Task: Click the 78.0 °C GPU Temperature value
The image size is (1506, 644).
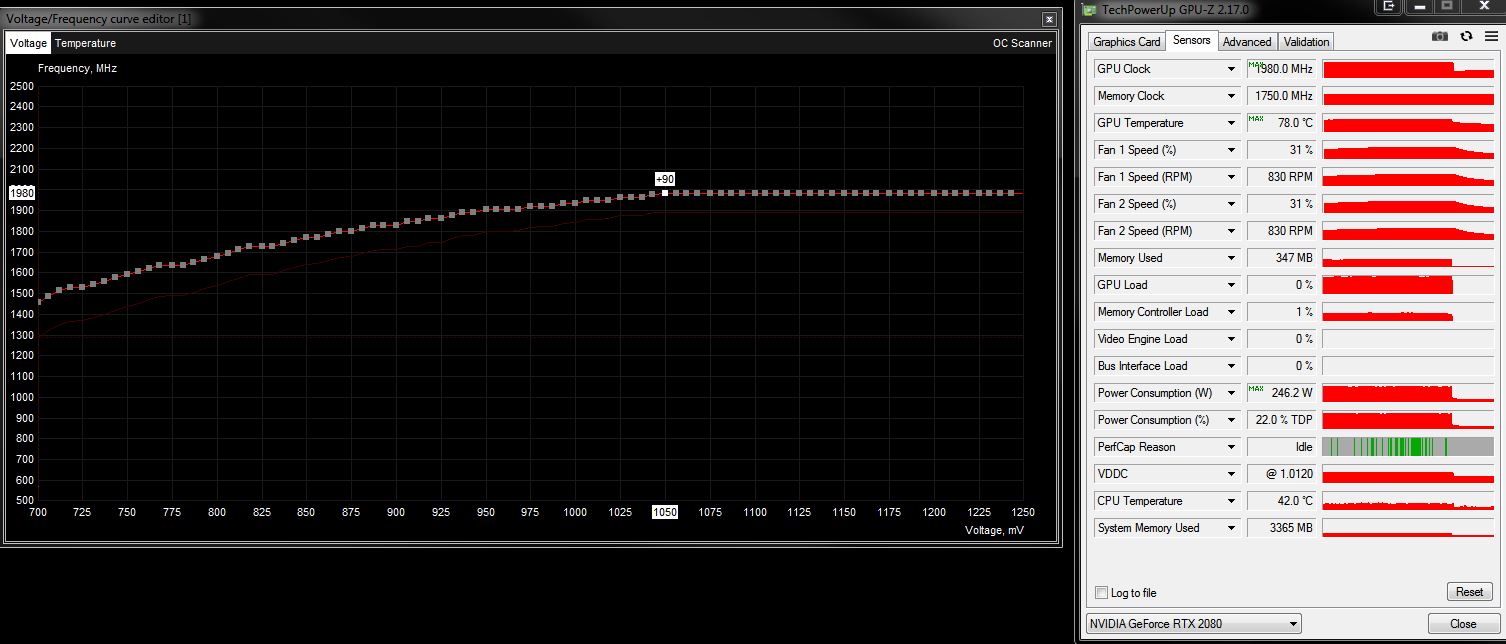Action: point(1281,123)
